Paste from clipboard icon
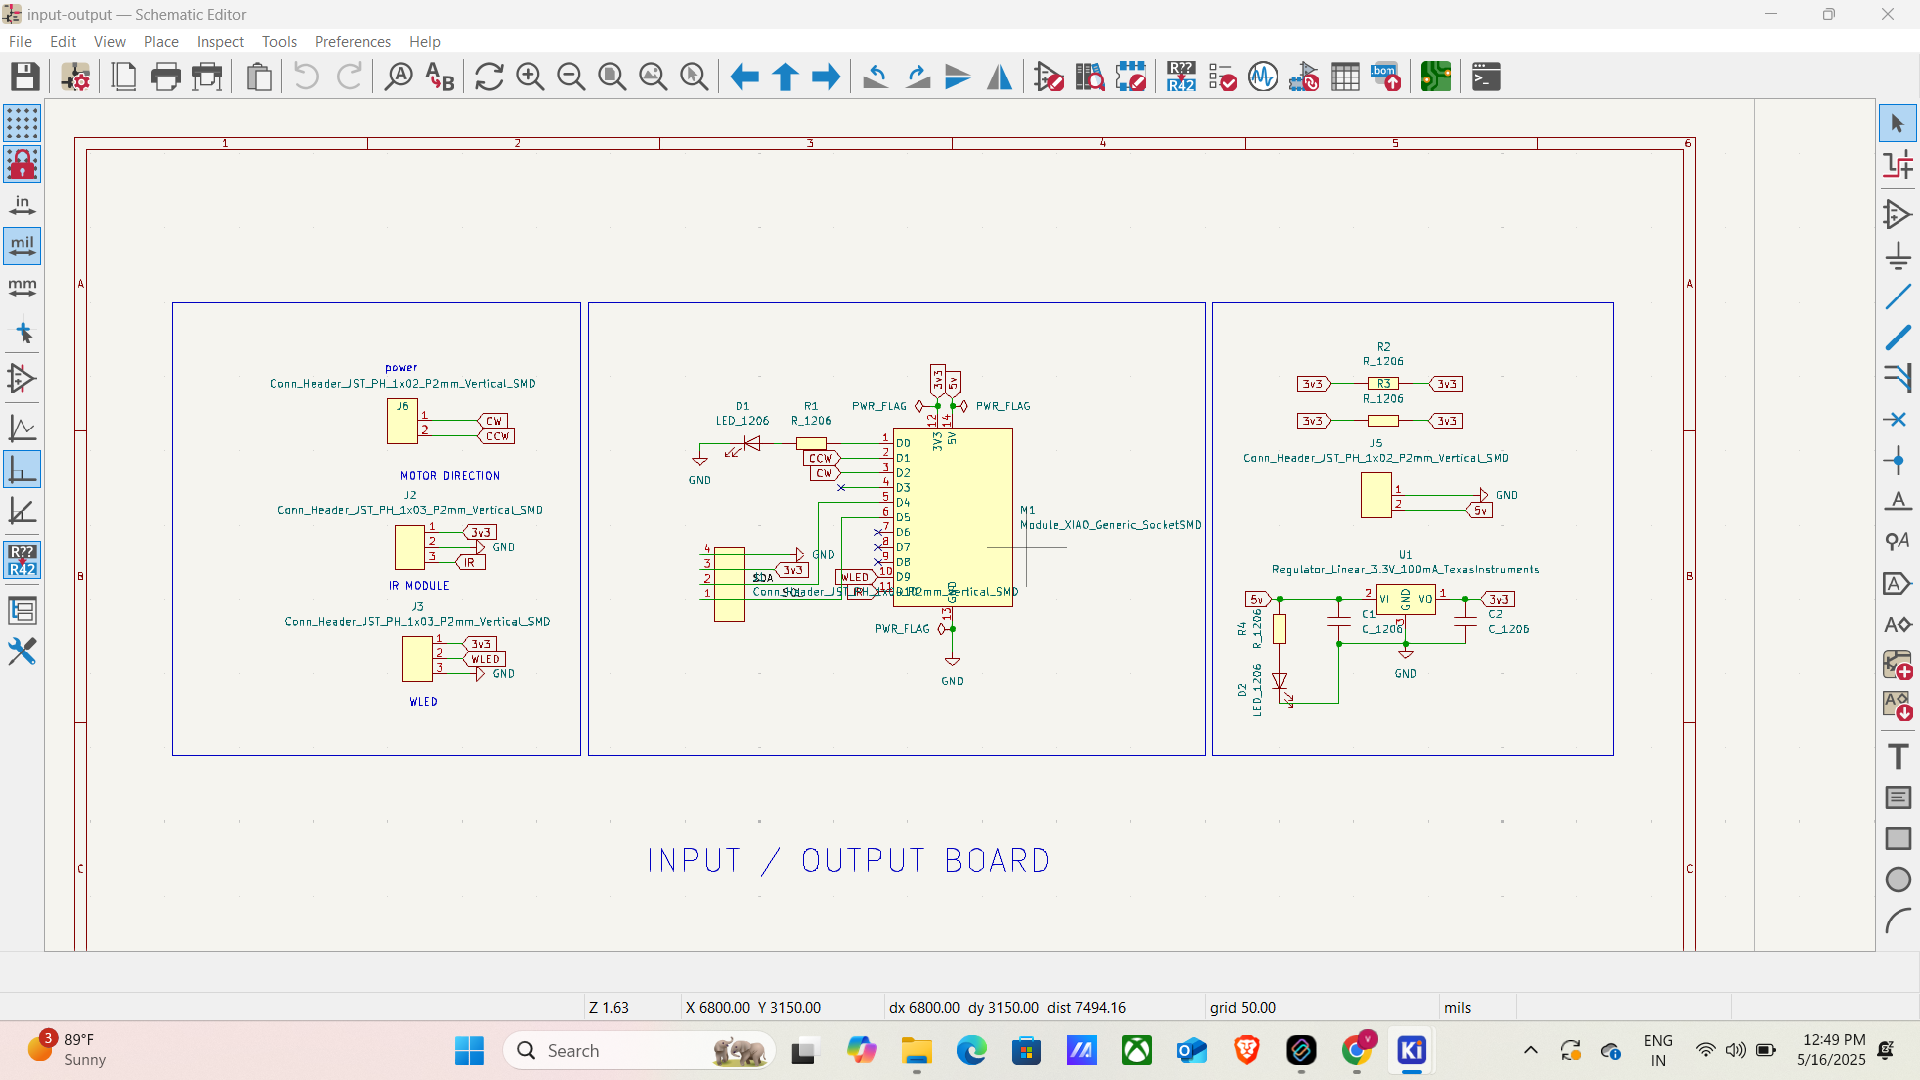 259,77
